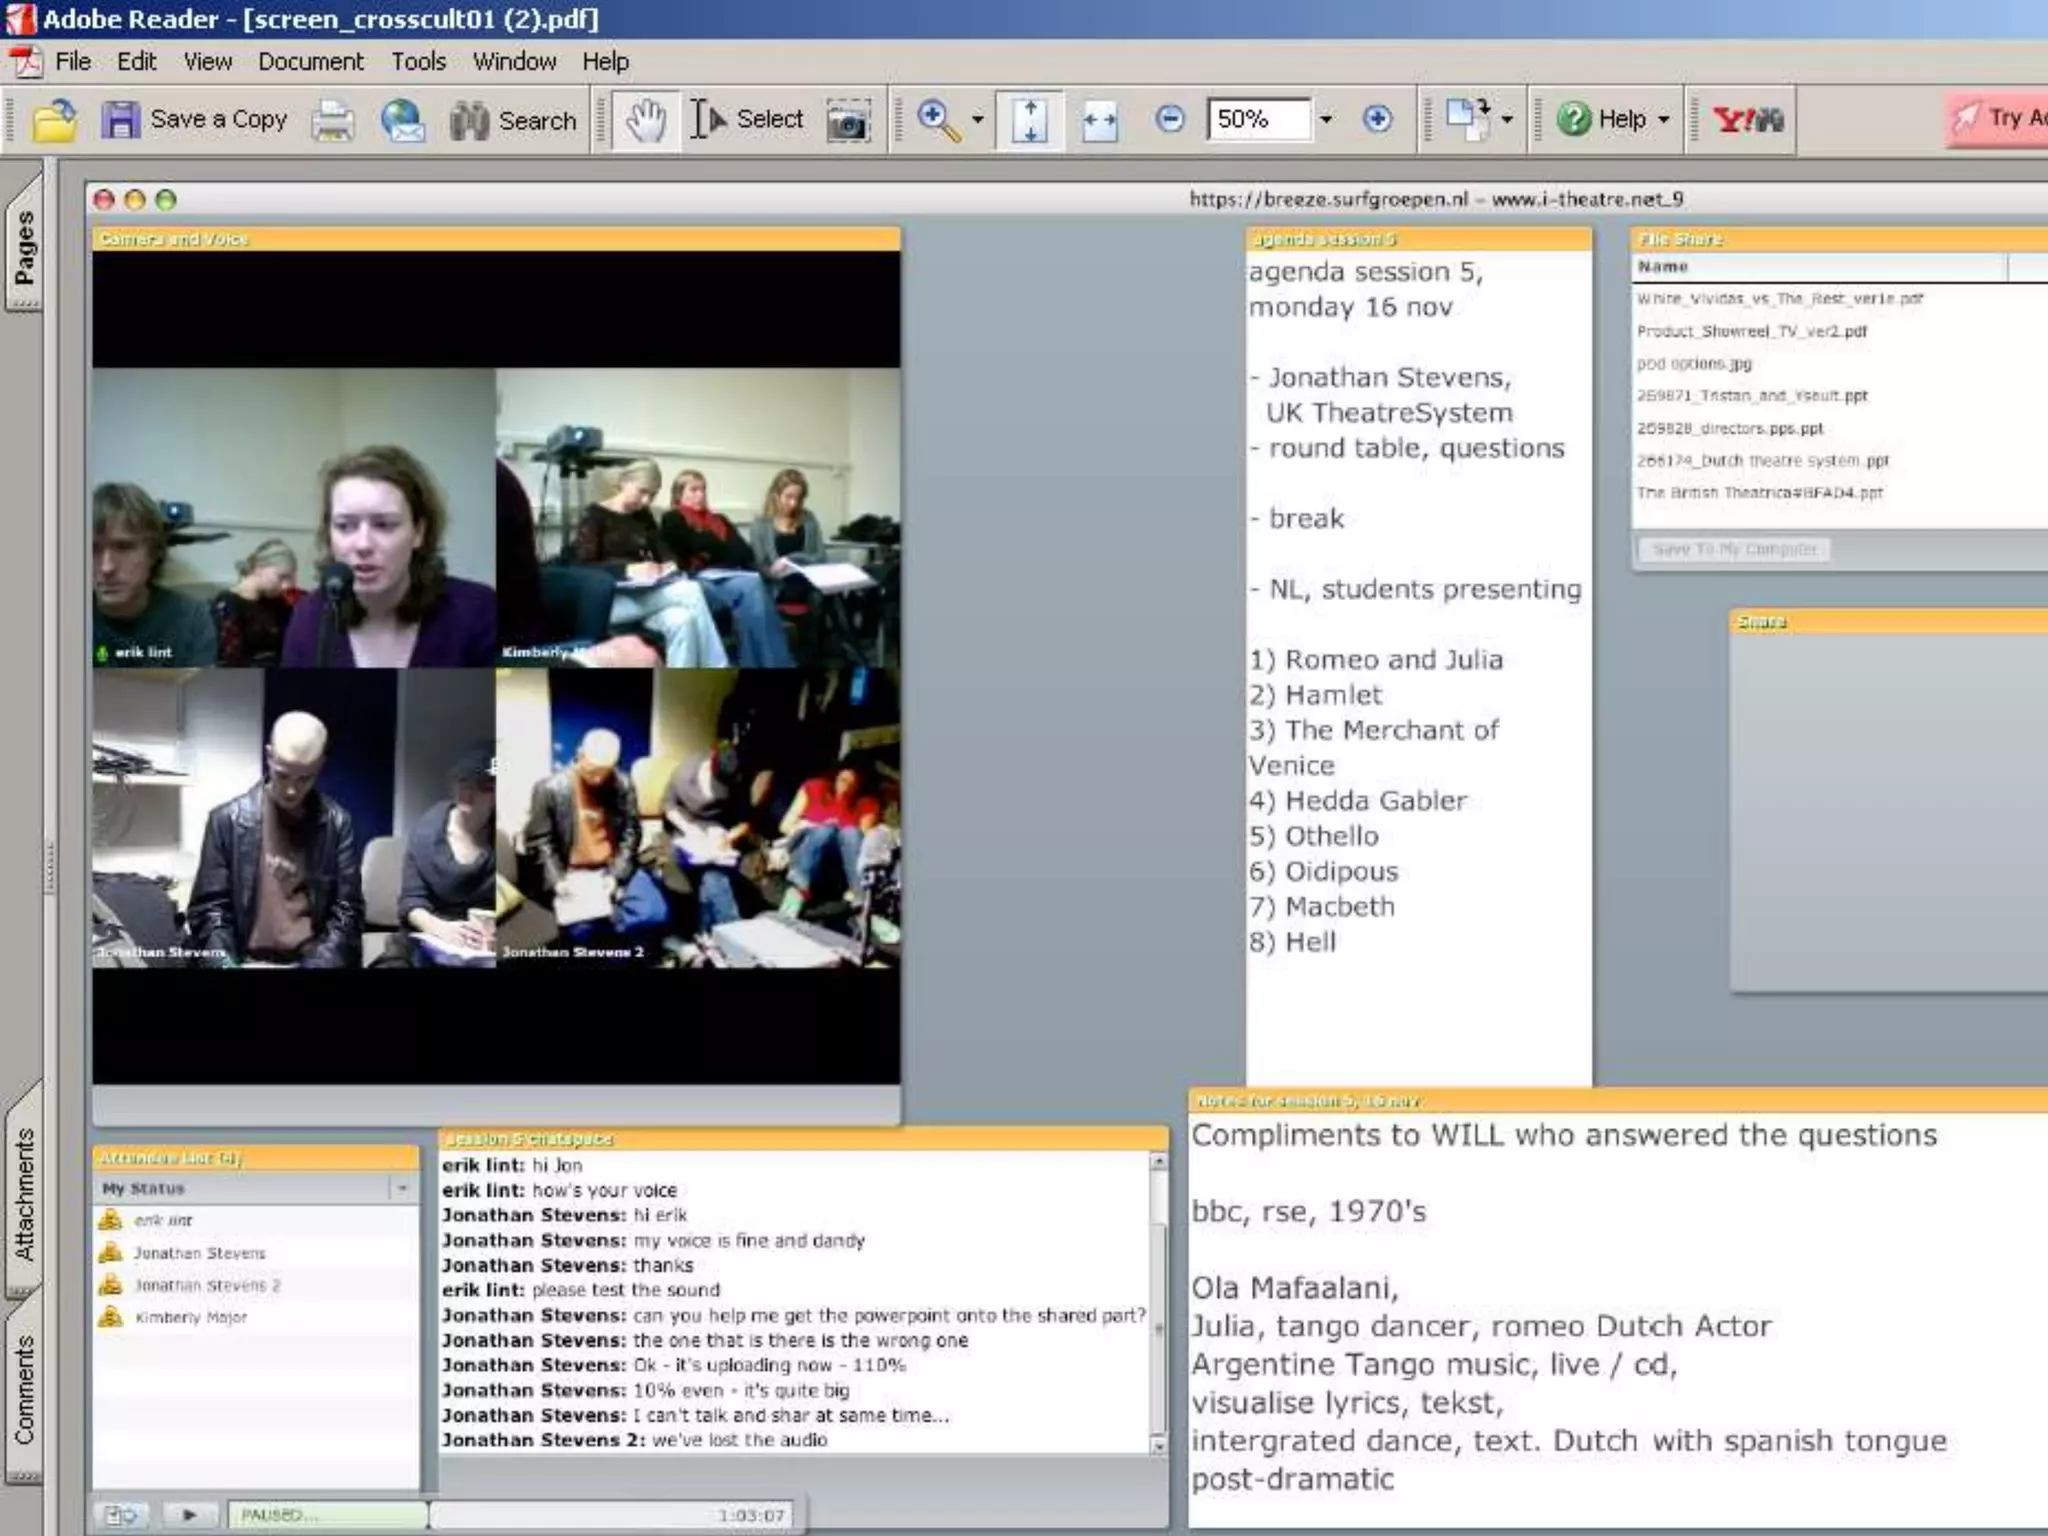Open the Attachments side tab

coord(24,1192)
